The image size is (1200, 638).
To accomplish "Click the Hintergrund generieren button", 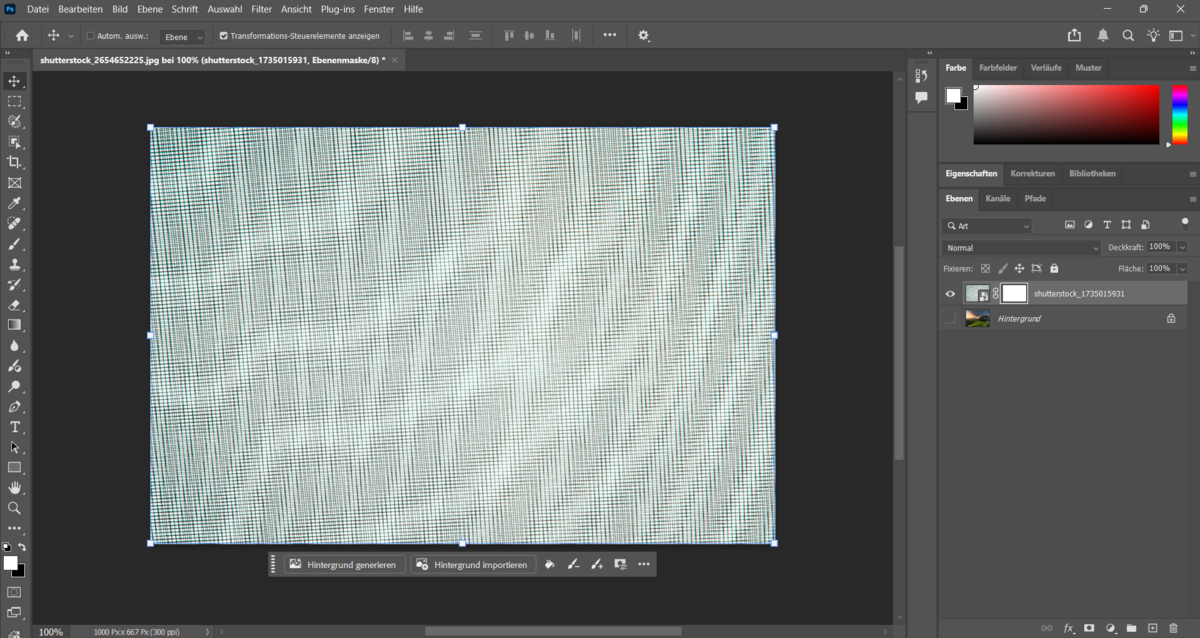I will coord(344,564).
